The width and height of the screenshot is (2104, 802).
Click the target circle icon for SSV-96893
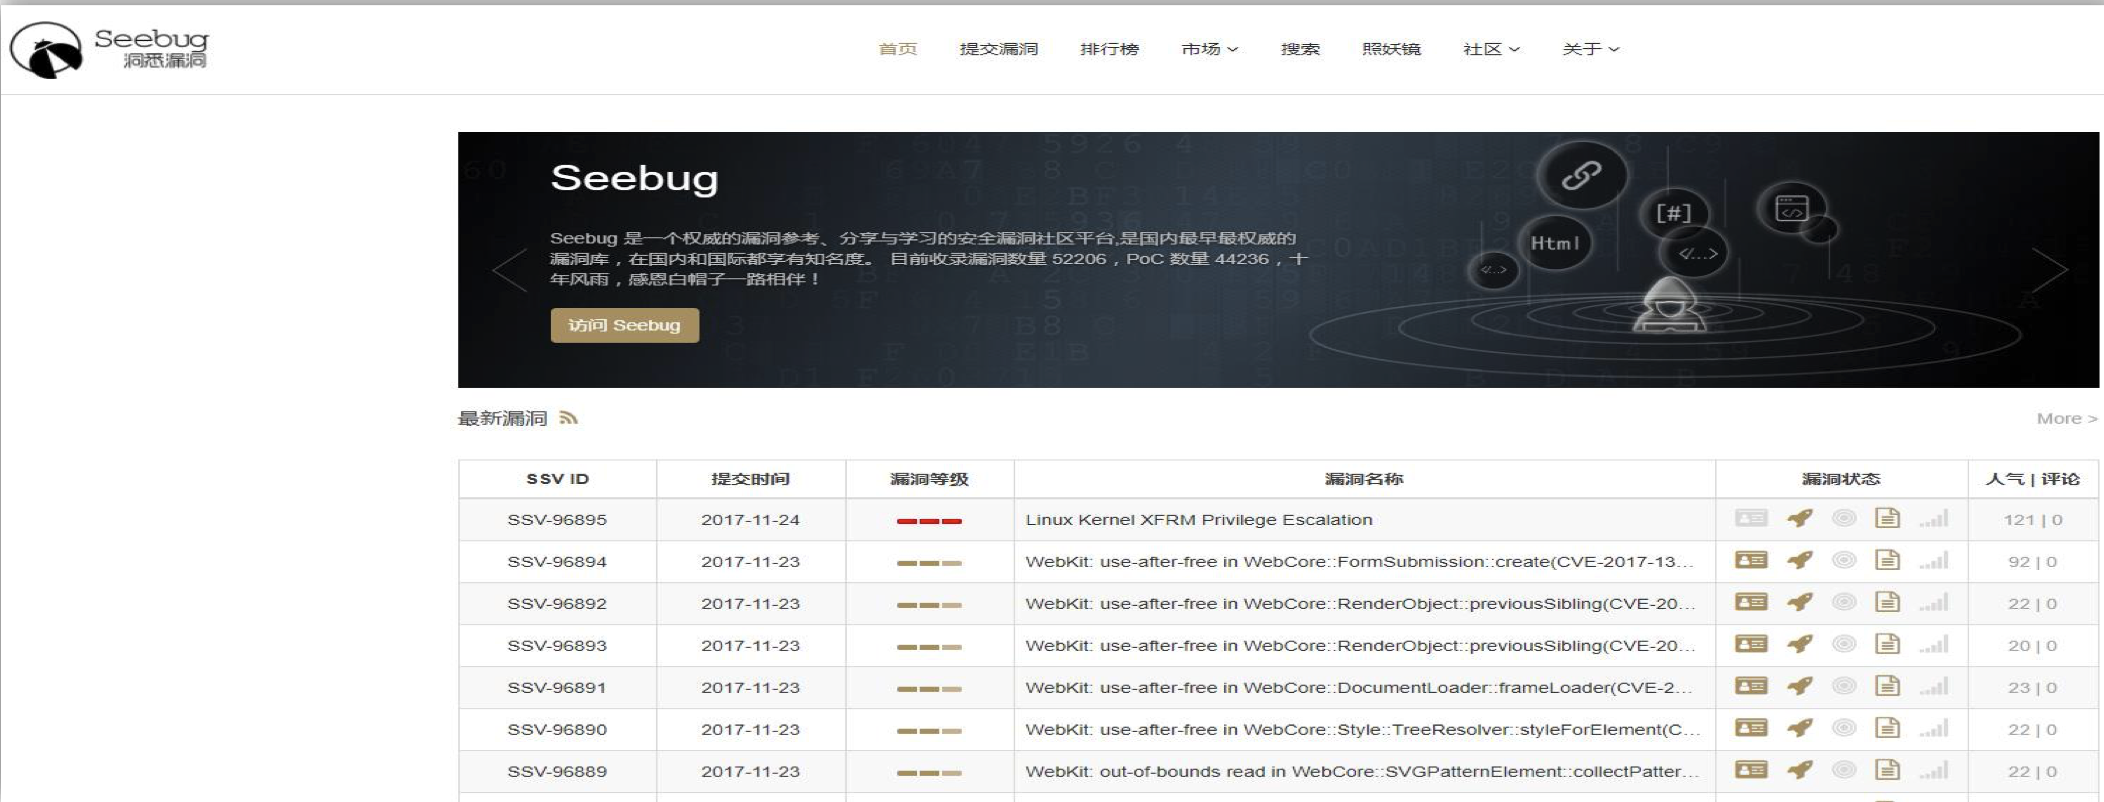[1844, 644]
